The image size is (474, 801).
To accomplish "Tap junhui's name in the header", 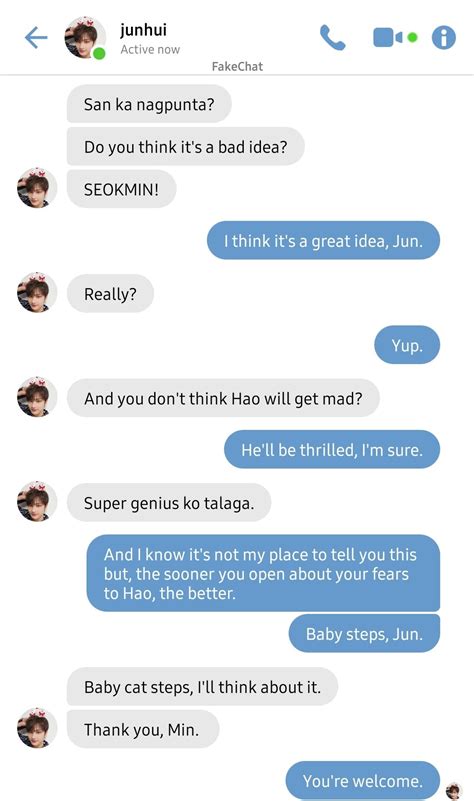I will coord(144,30).
